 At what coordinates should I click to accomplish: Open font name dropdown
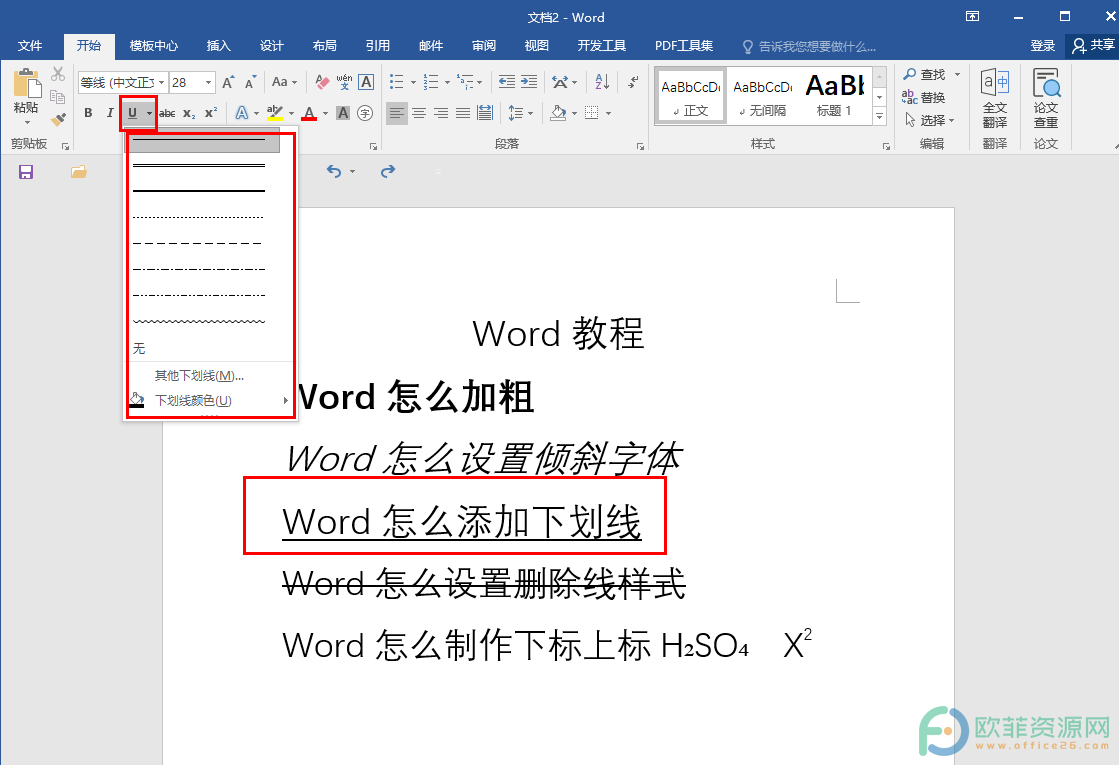pyautogui.click(x=162, y=83)
